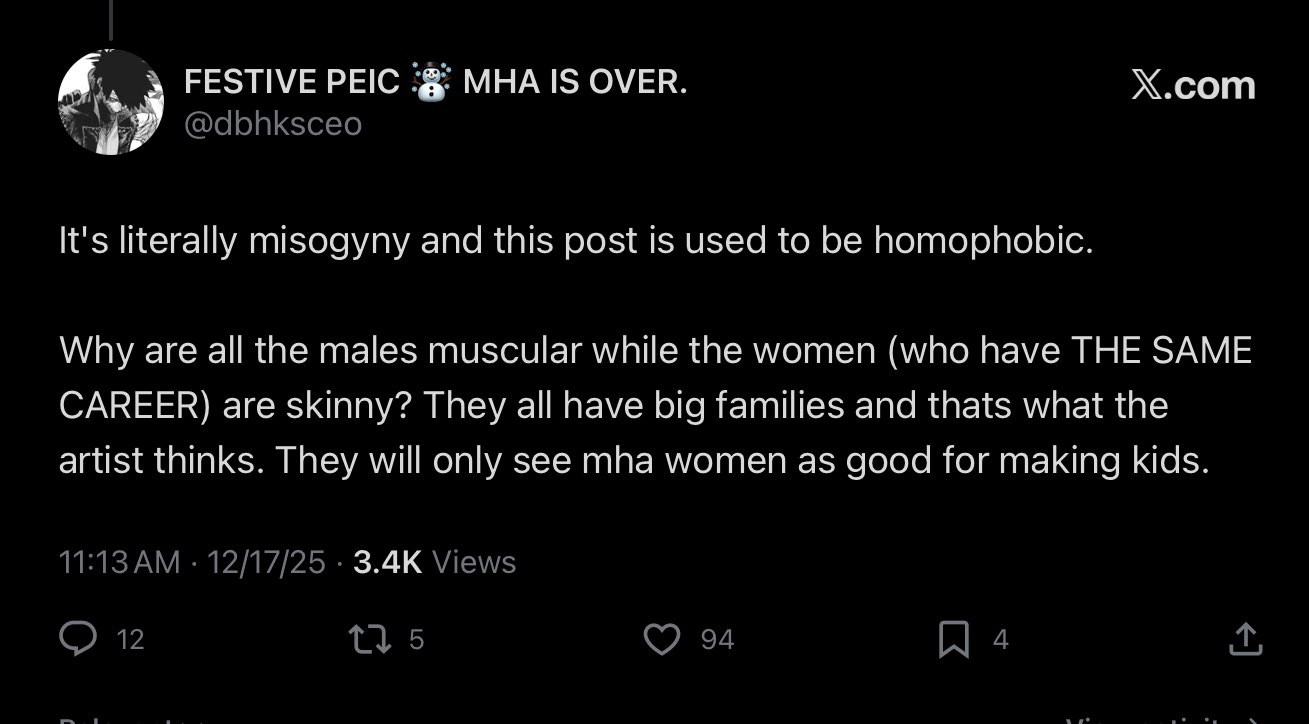Click the reply speech bubble icon
1309x724 pixels.
coord(77,638)
